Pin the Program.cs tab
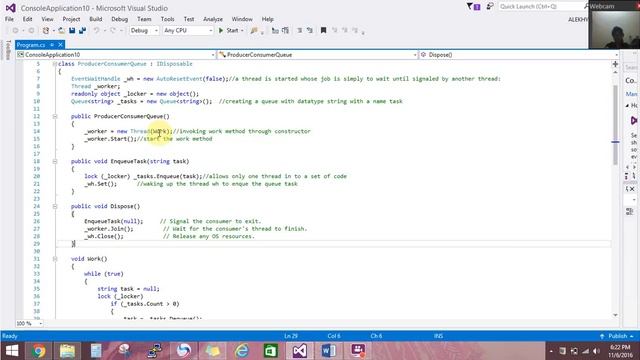This screenshot has width=640, height=360. click(52, 44)
